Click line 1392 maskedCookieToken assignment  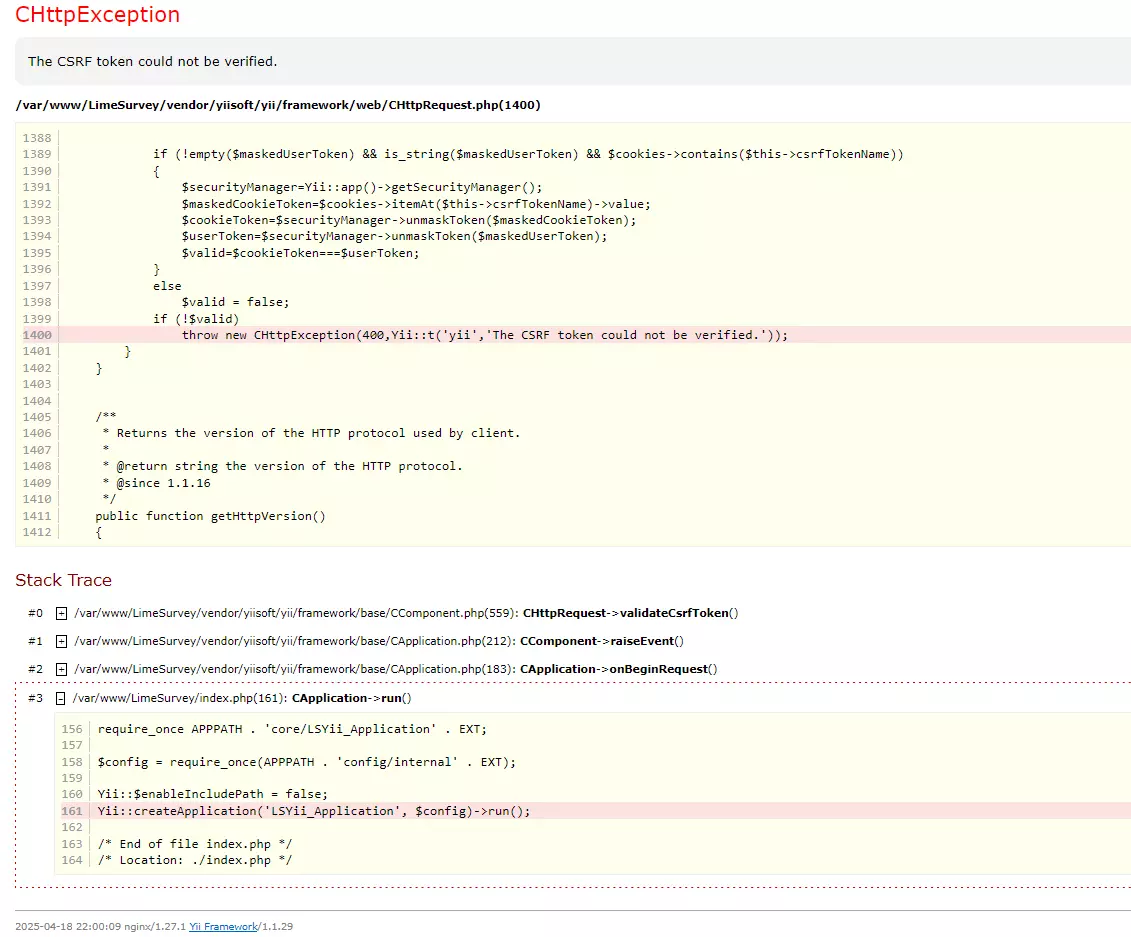[416, 204]
